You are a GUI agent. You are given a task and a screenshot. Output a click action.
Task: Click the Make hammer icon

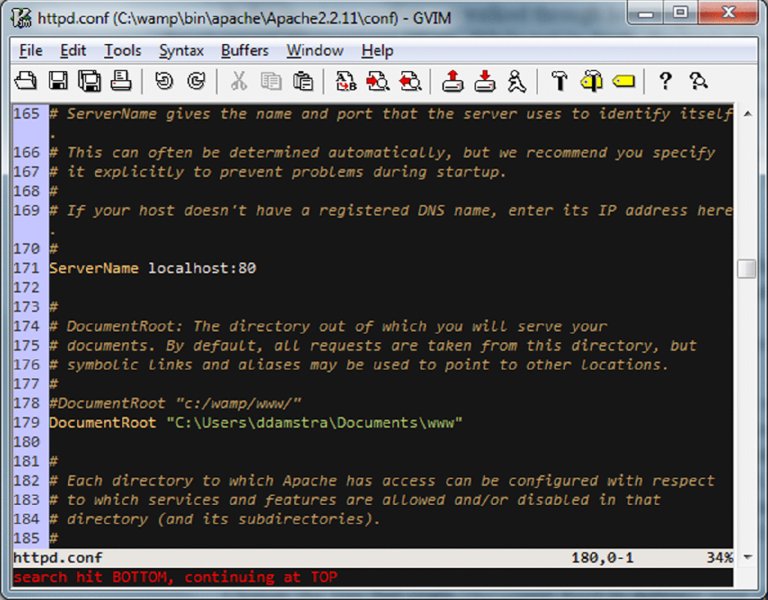click(x=559, y=81)
